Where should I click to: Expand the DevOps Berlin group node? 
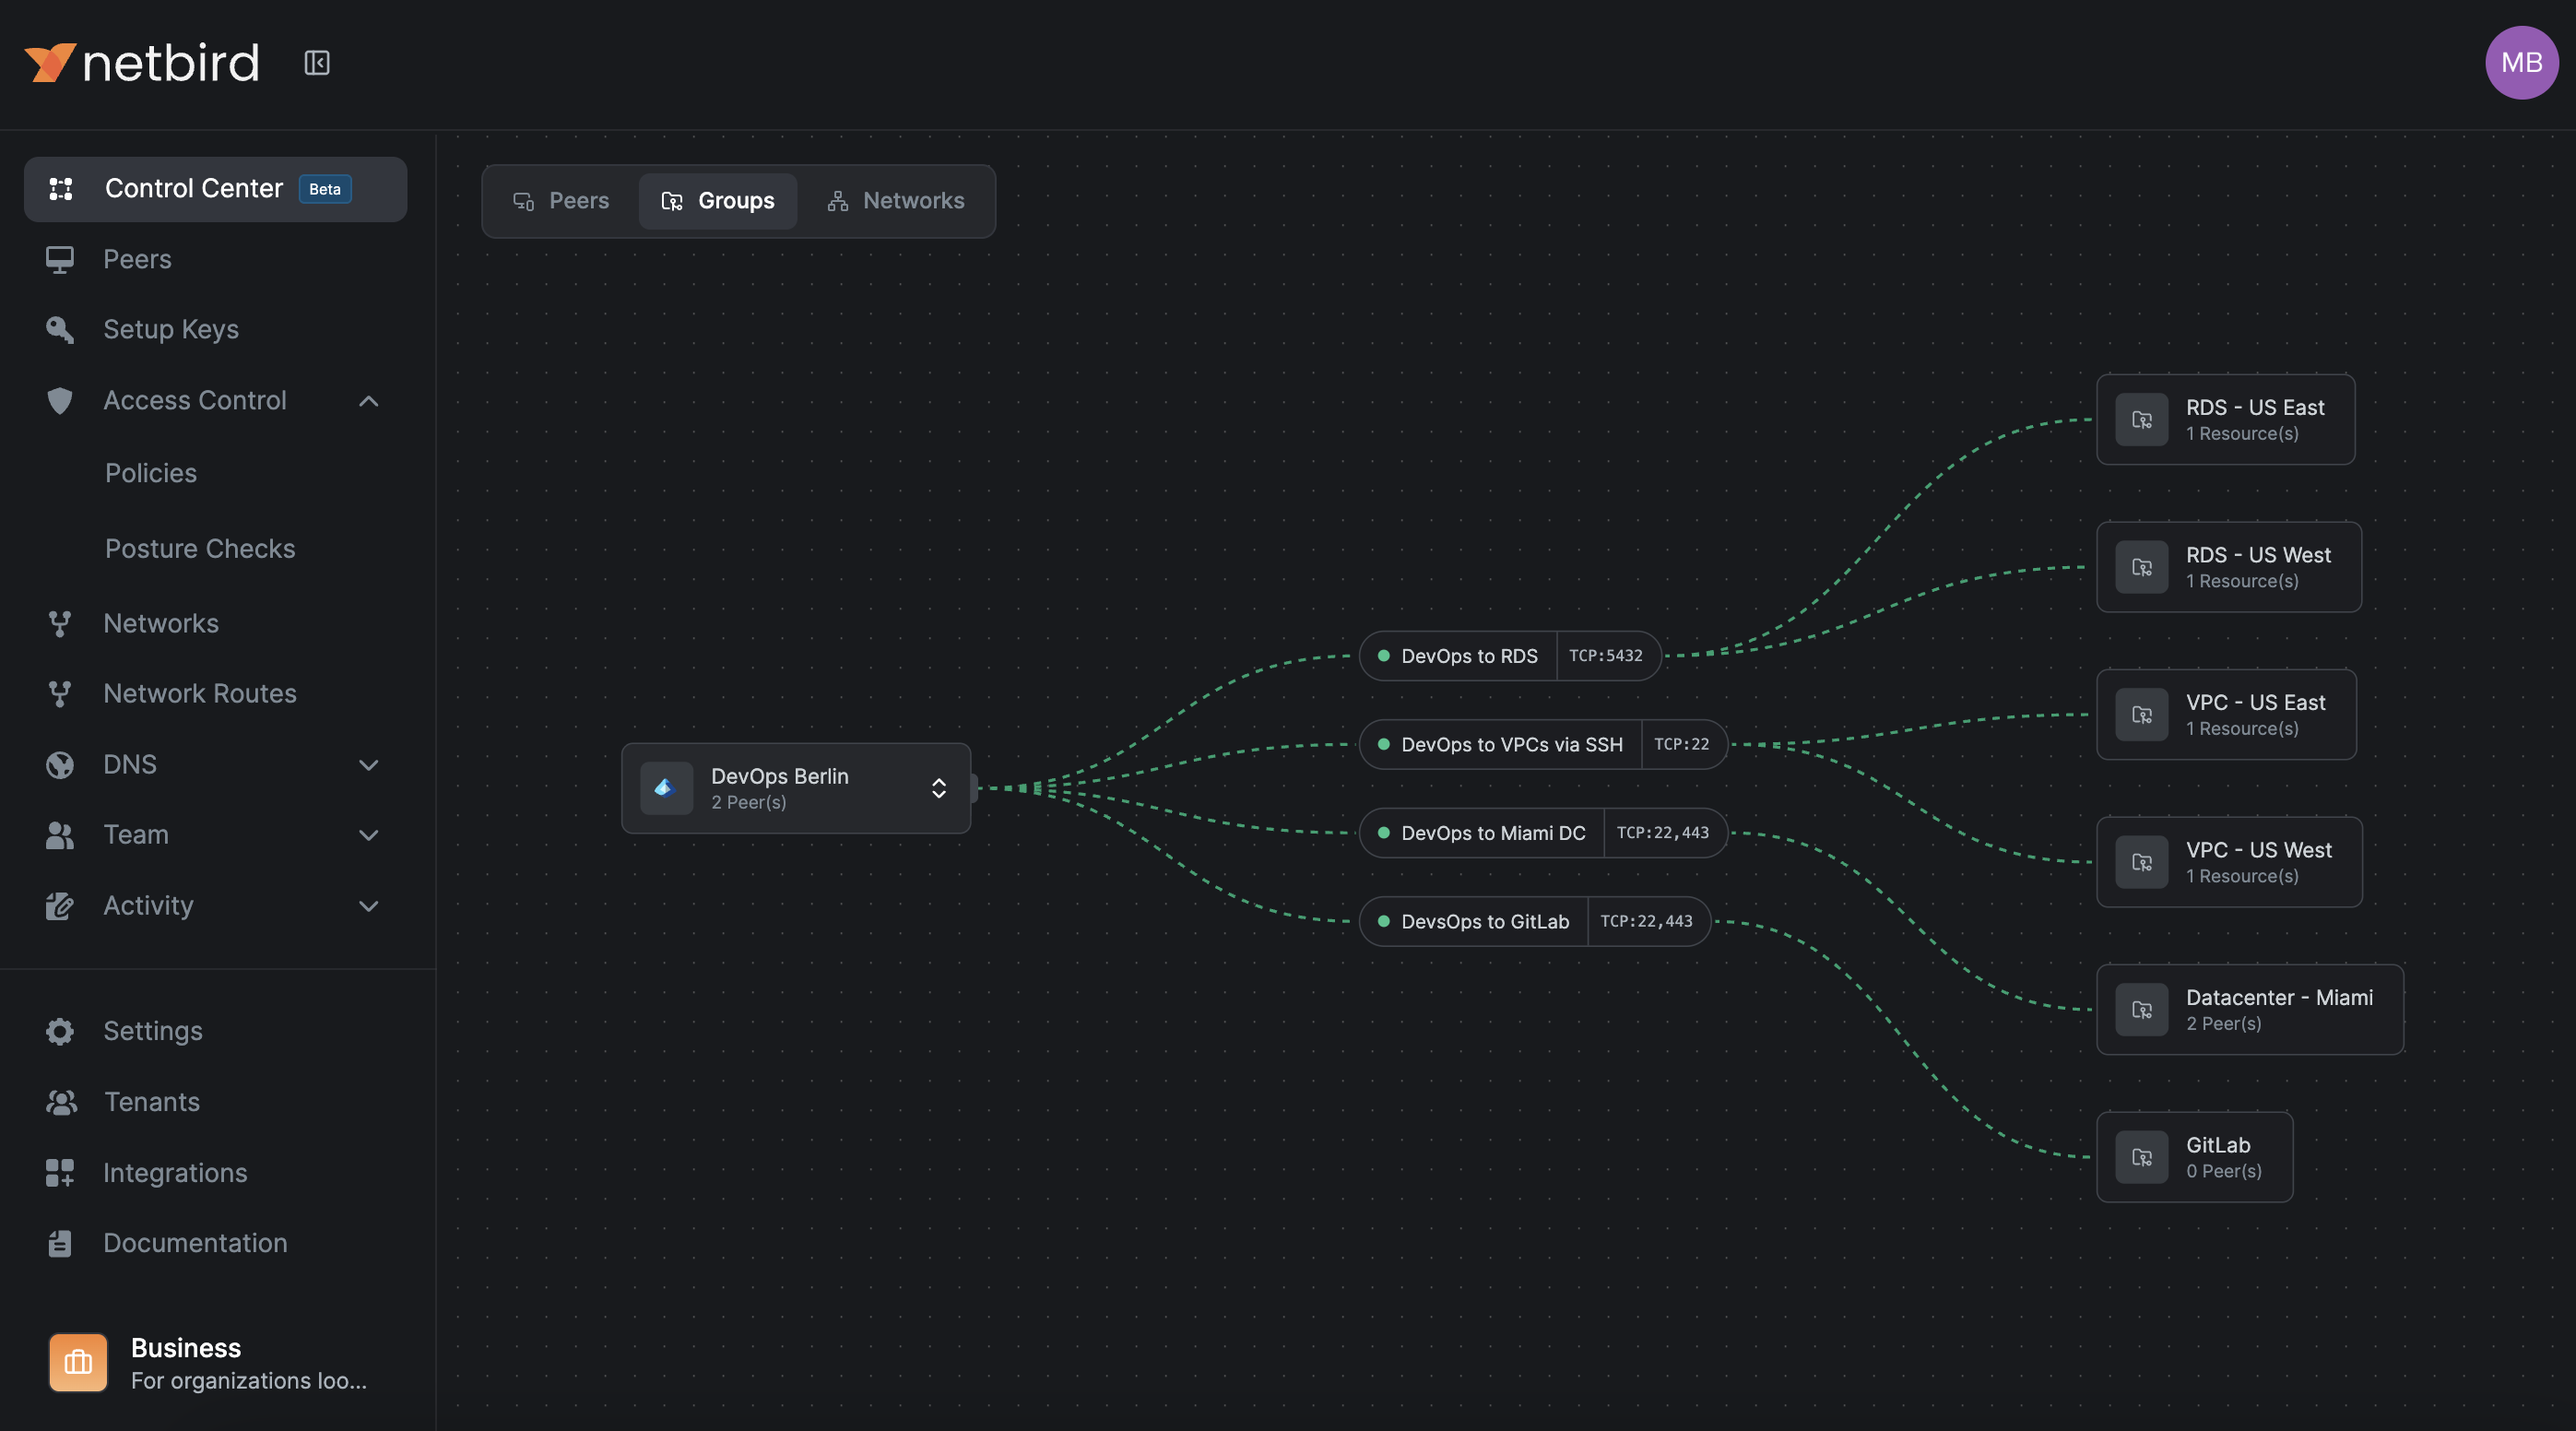(x=938, y=788)
